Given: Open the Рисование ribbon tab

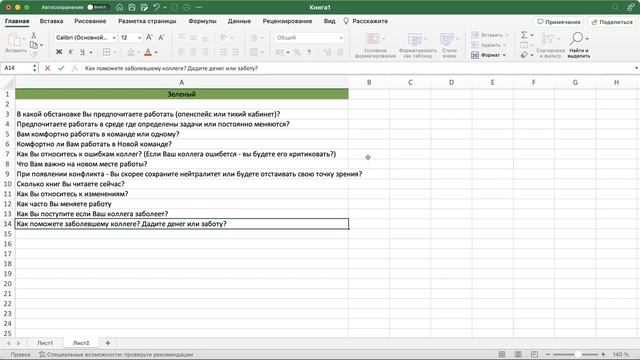Looking at the screenshot, I should pos(90,21).
